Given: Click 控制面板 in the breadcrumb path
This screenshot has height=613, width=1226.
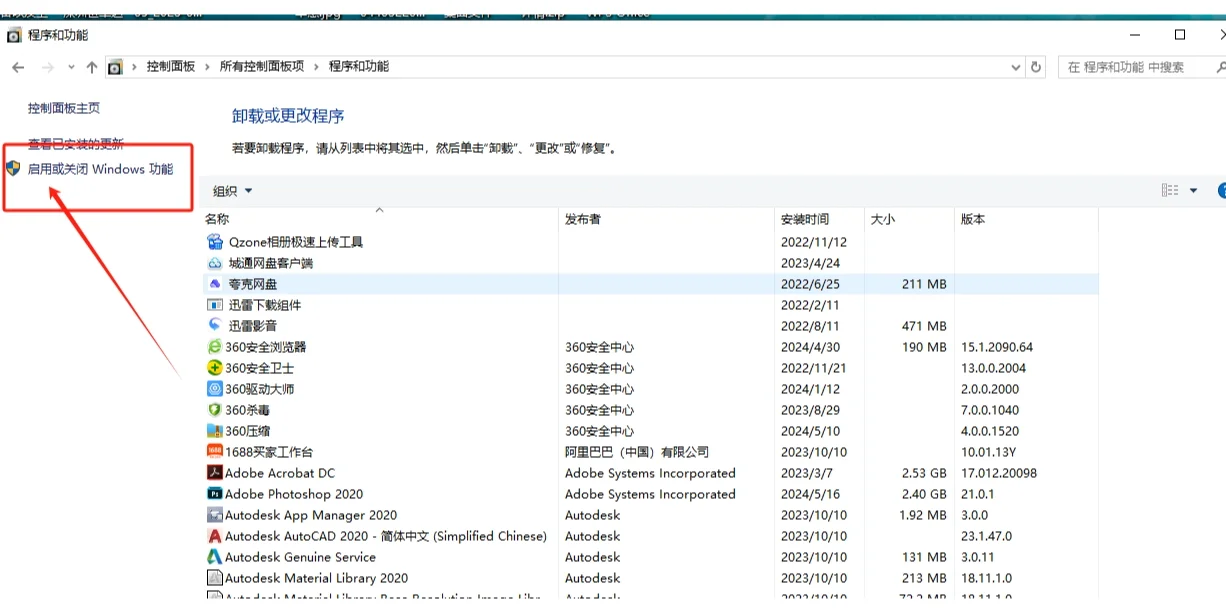Looking at the screenshot, I should [x=171, y=67].
